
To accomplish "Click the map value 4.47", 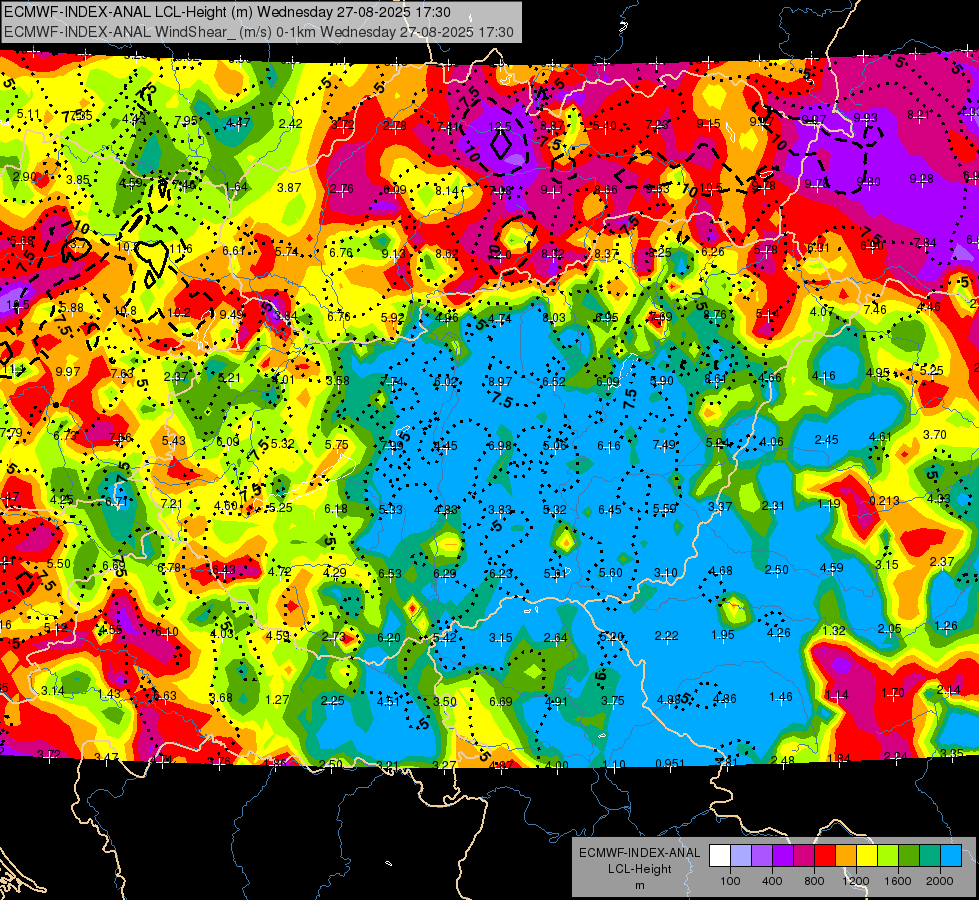I will 238,122.
